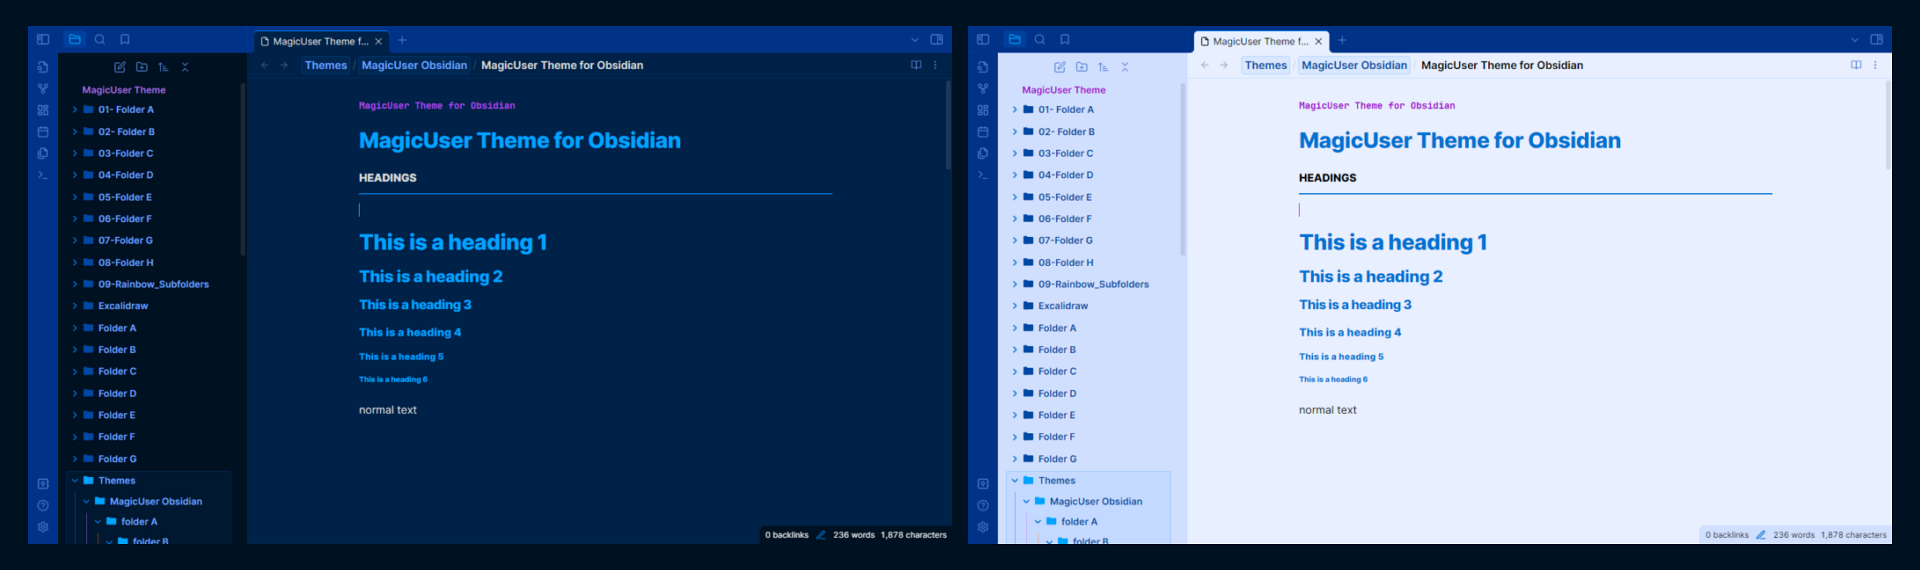Select MagicUser Theme tab in light window
The image size is (1920, 570).
[1260, 41]
